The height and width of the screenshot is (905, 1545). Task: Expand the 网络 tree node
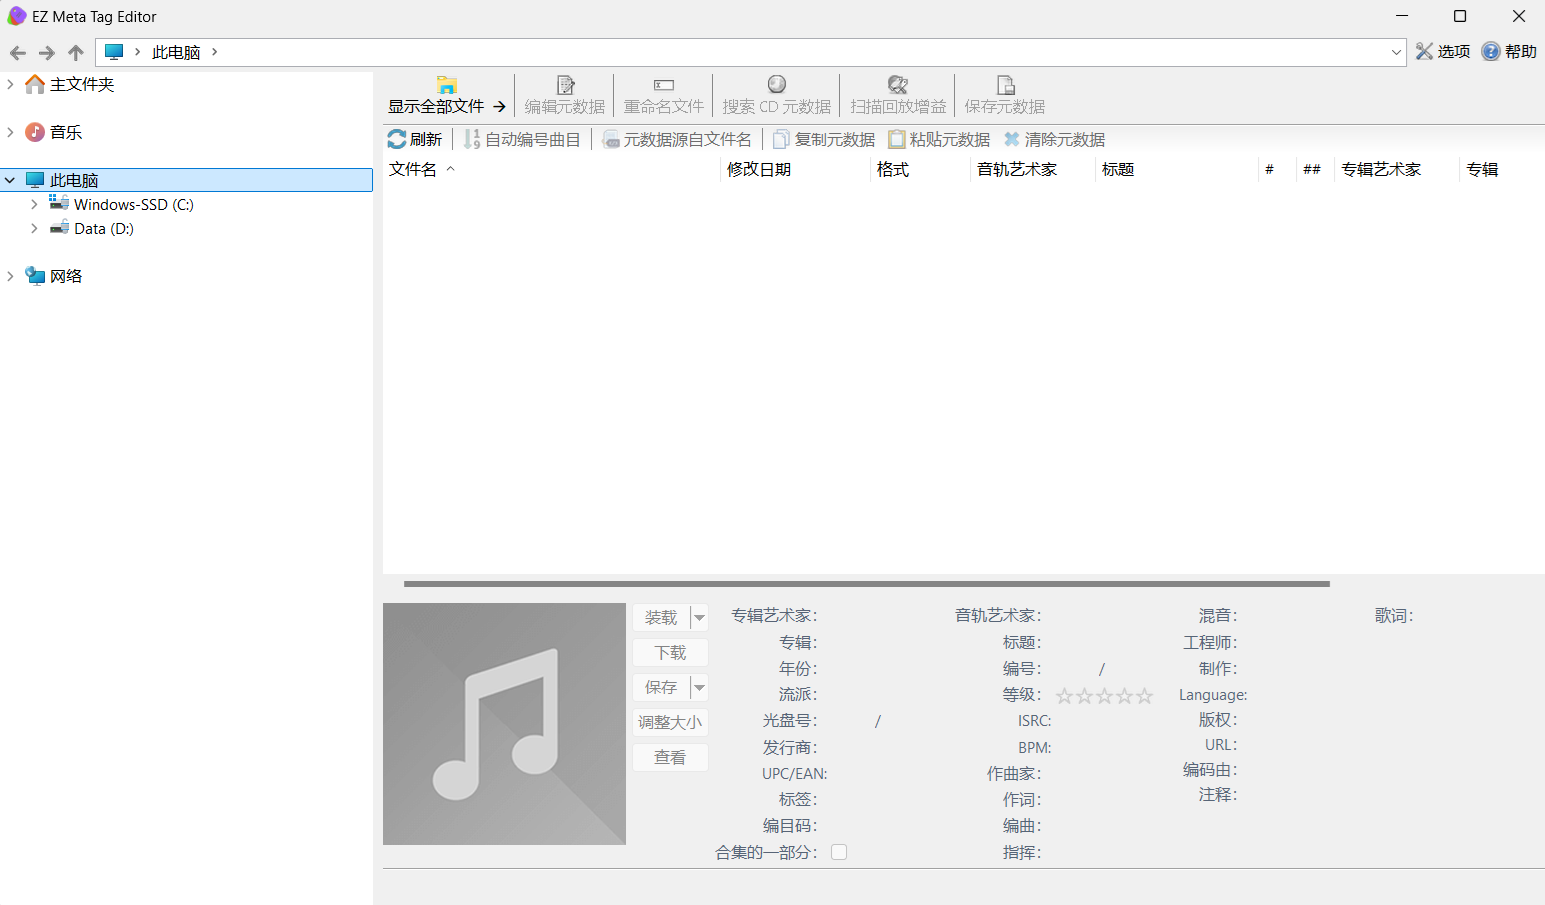tap(10, 277)
